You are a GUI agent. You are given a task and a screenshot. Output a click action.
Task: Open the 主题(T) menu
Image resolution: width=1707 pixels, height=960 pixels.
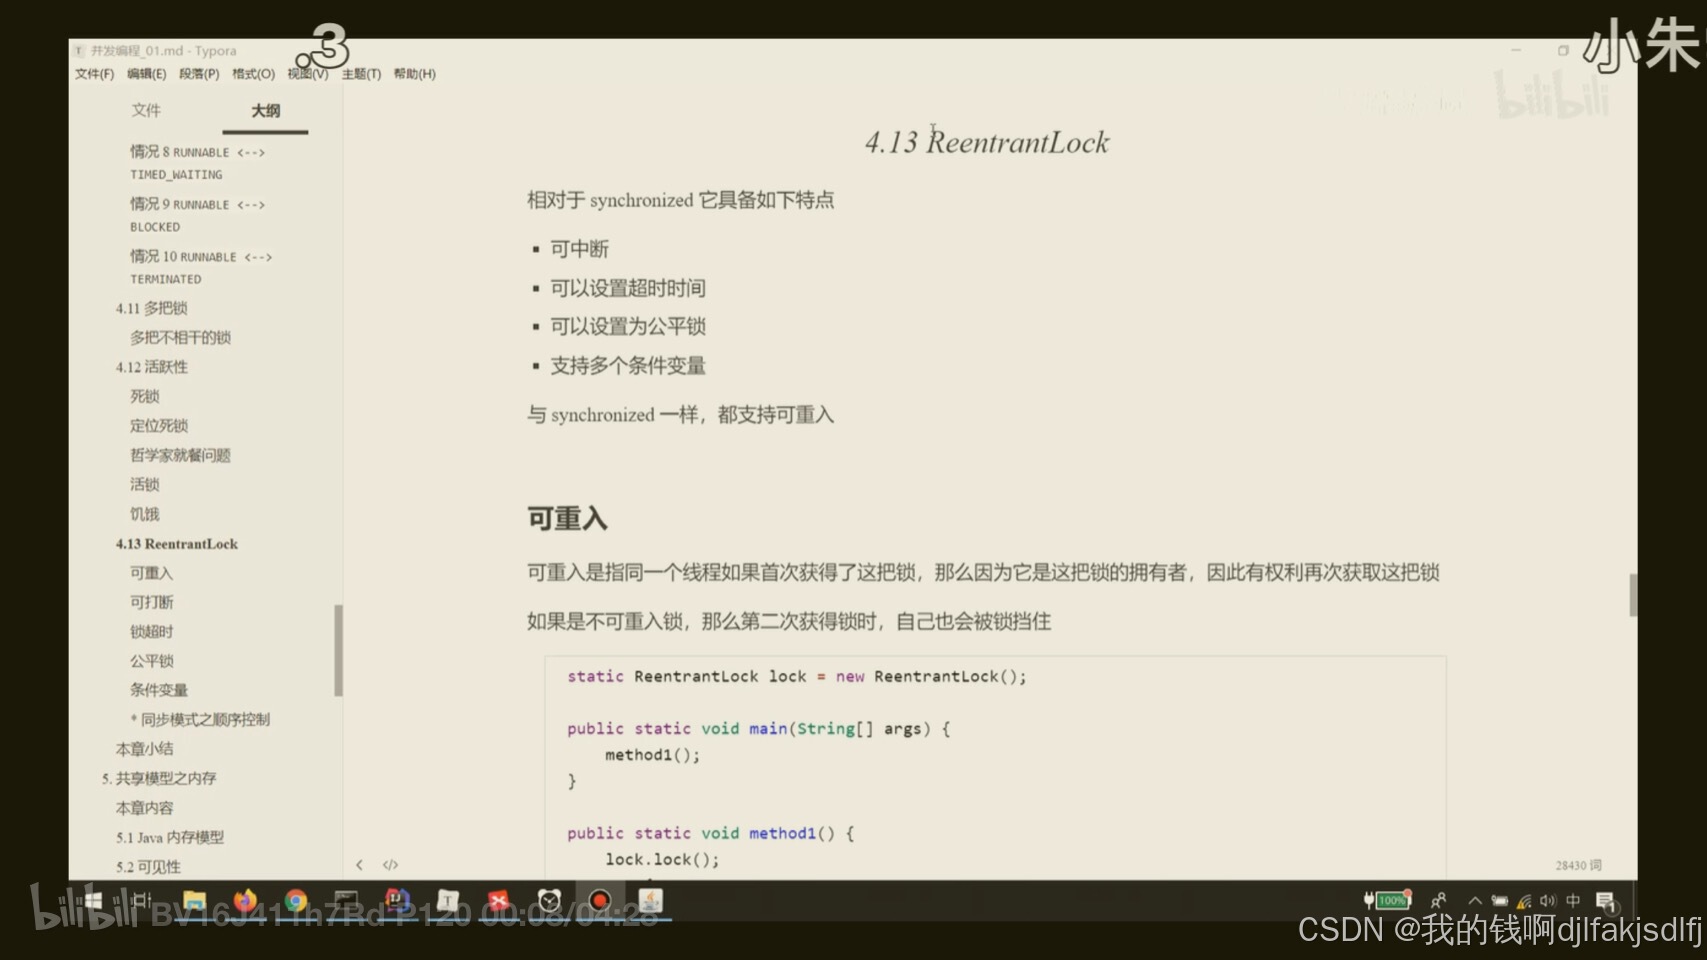point(361,74)
